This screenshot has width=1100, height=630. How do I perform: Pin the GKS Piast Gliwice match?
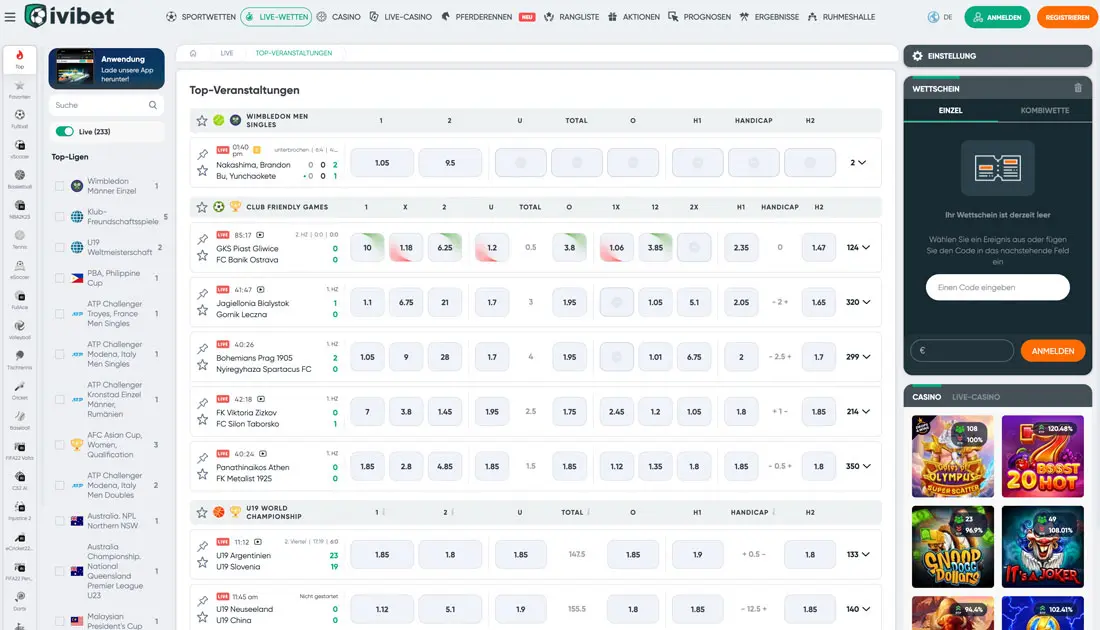pos(203,239)
